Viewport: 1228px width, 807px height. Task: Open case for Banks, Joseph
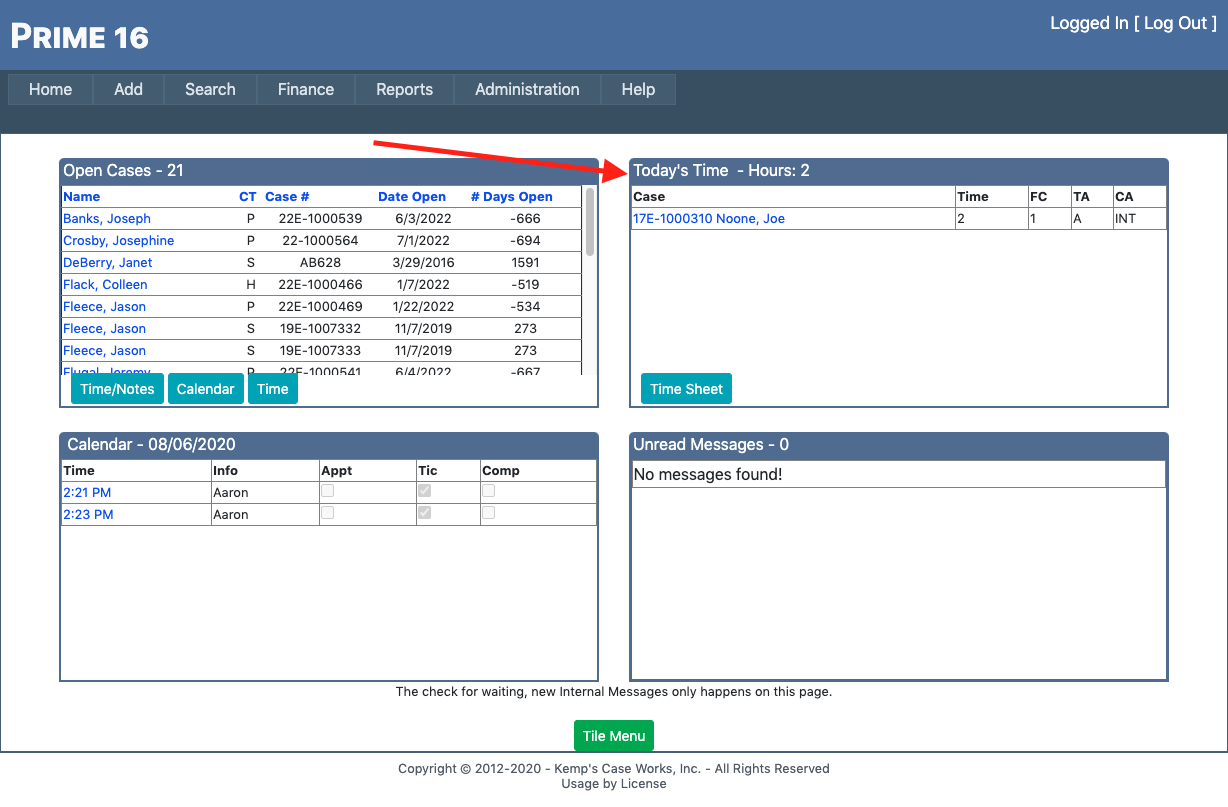point(107,218)
